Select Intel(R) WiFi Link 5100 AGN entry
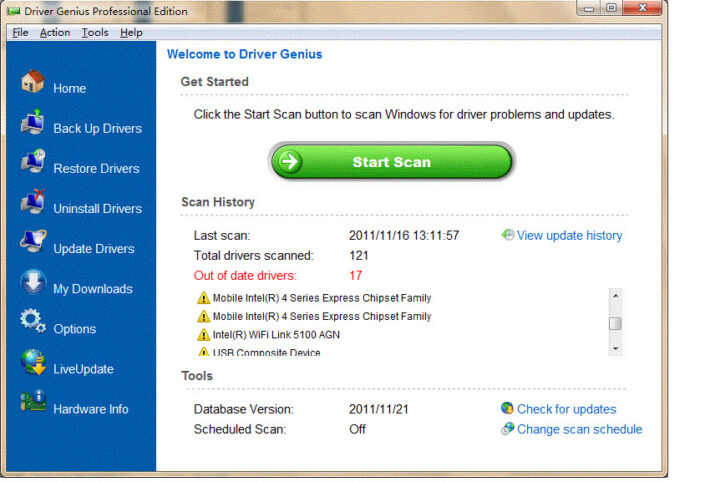The width and height of the screenshot is (710, 482). click(276, 334)
